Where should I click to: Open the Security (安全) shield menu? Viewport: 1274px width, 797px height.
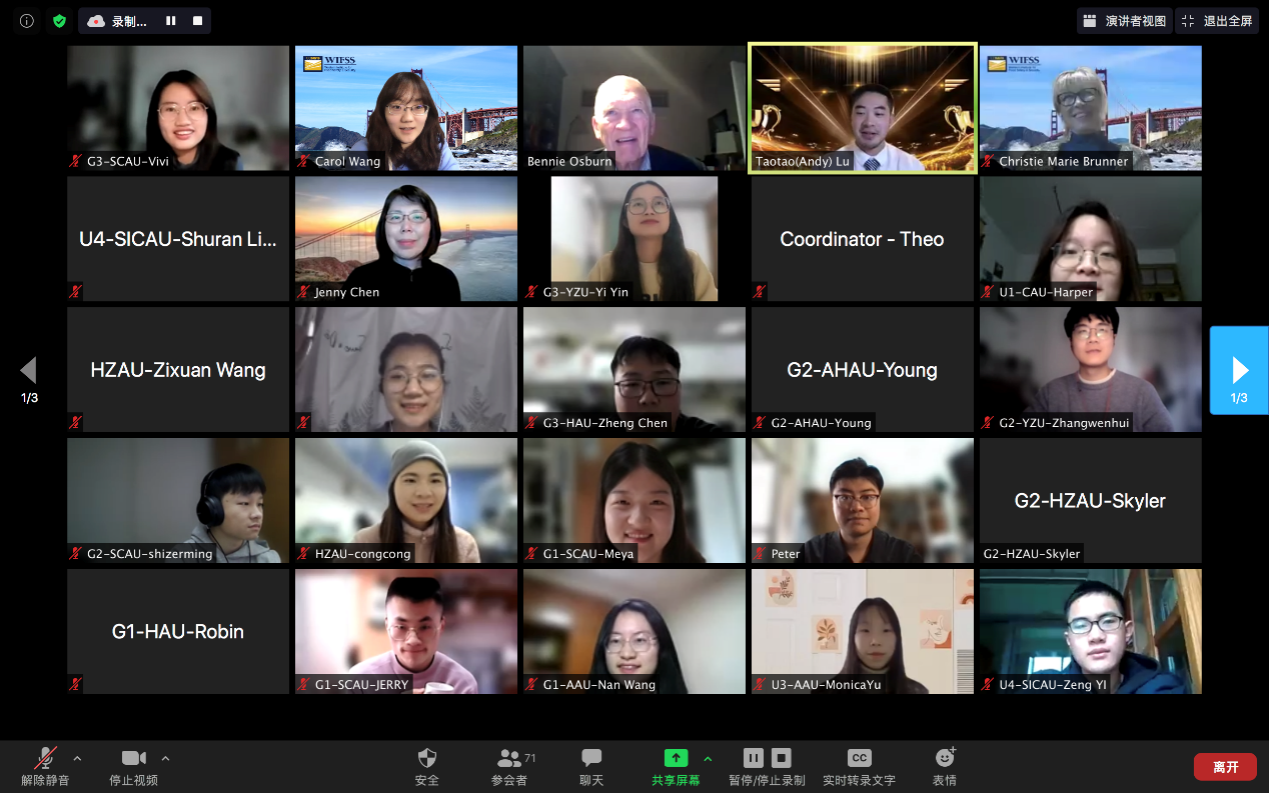point(427,765)
